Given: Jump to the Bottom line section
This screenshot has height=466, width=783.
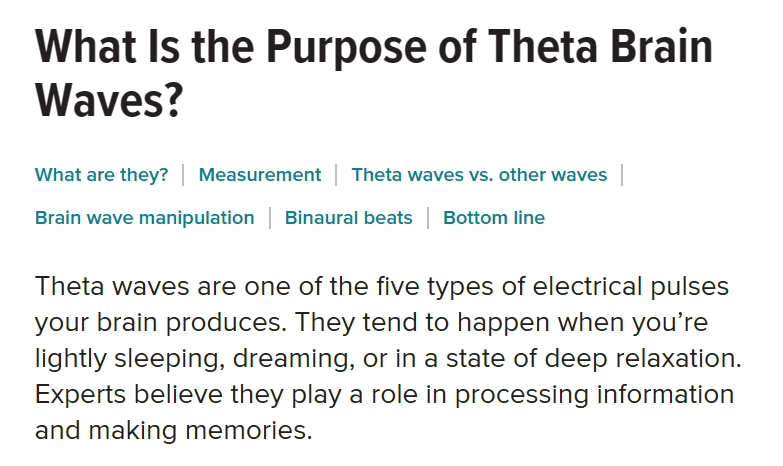Looking at the screenshot, I should click(494, 218).
